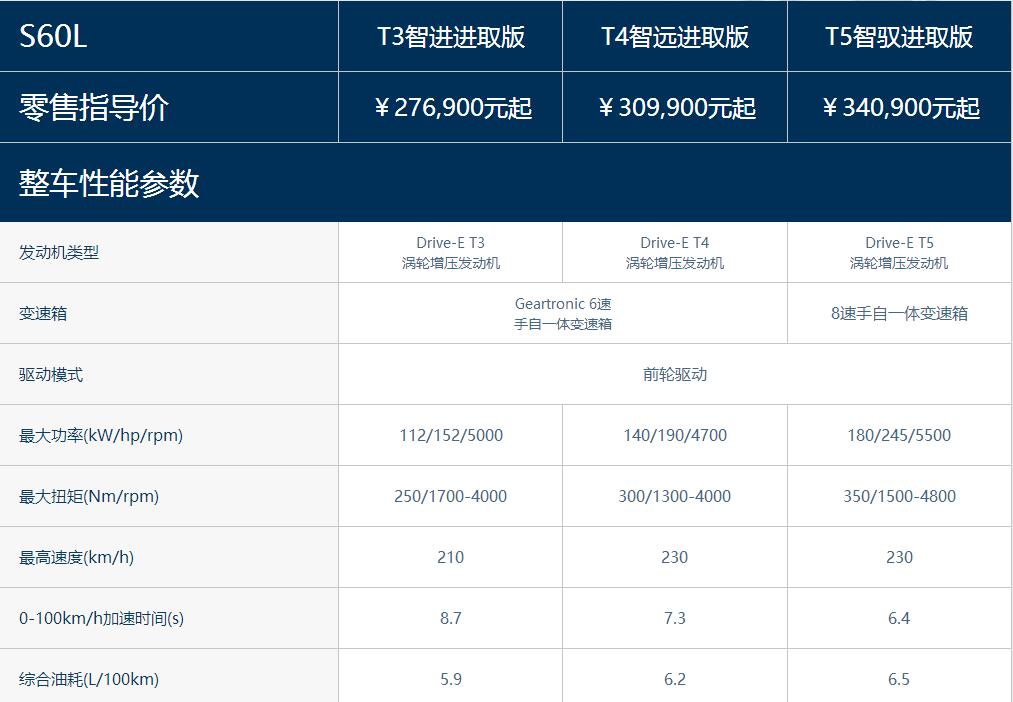Select the Drive-E T4 engine cell
This screenshot has height=702, width=1013.
(x=675, y=253)
